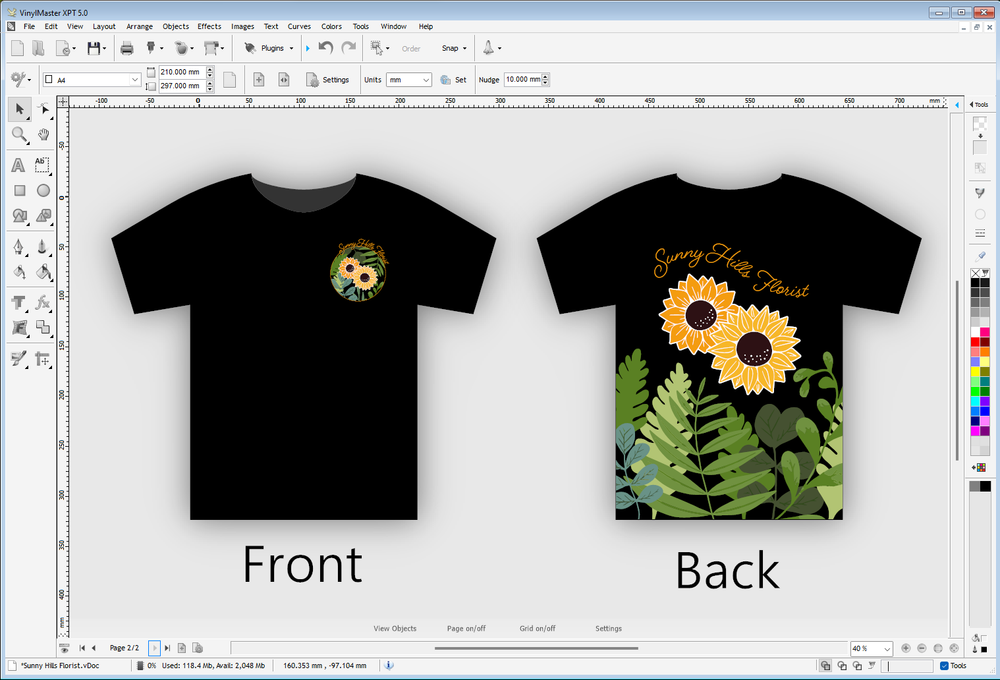Click the Print icon
The width and height of the screenshot is (1000, 680).
point(127,47)
